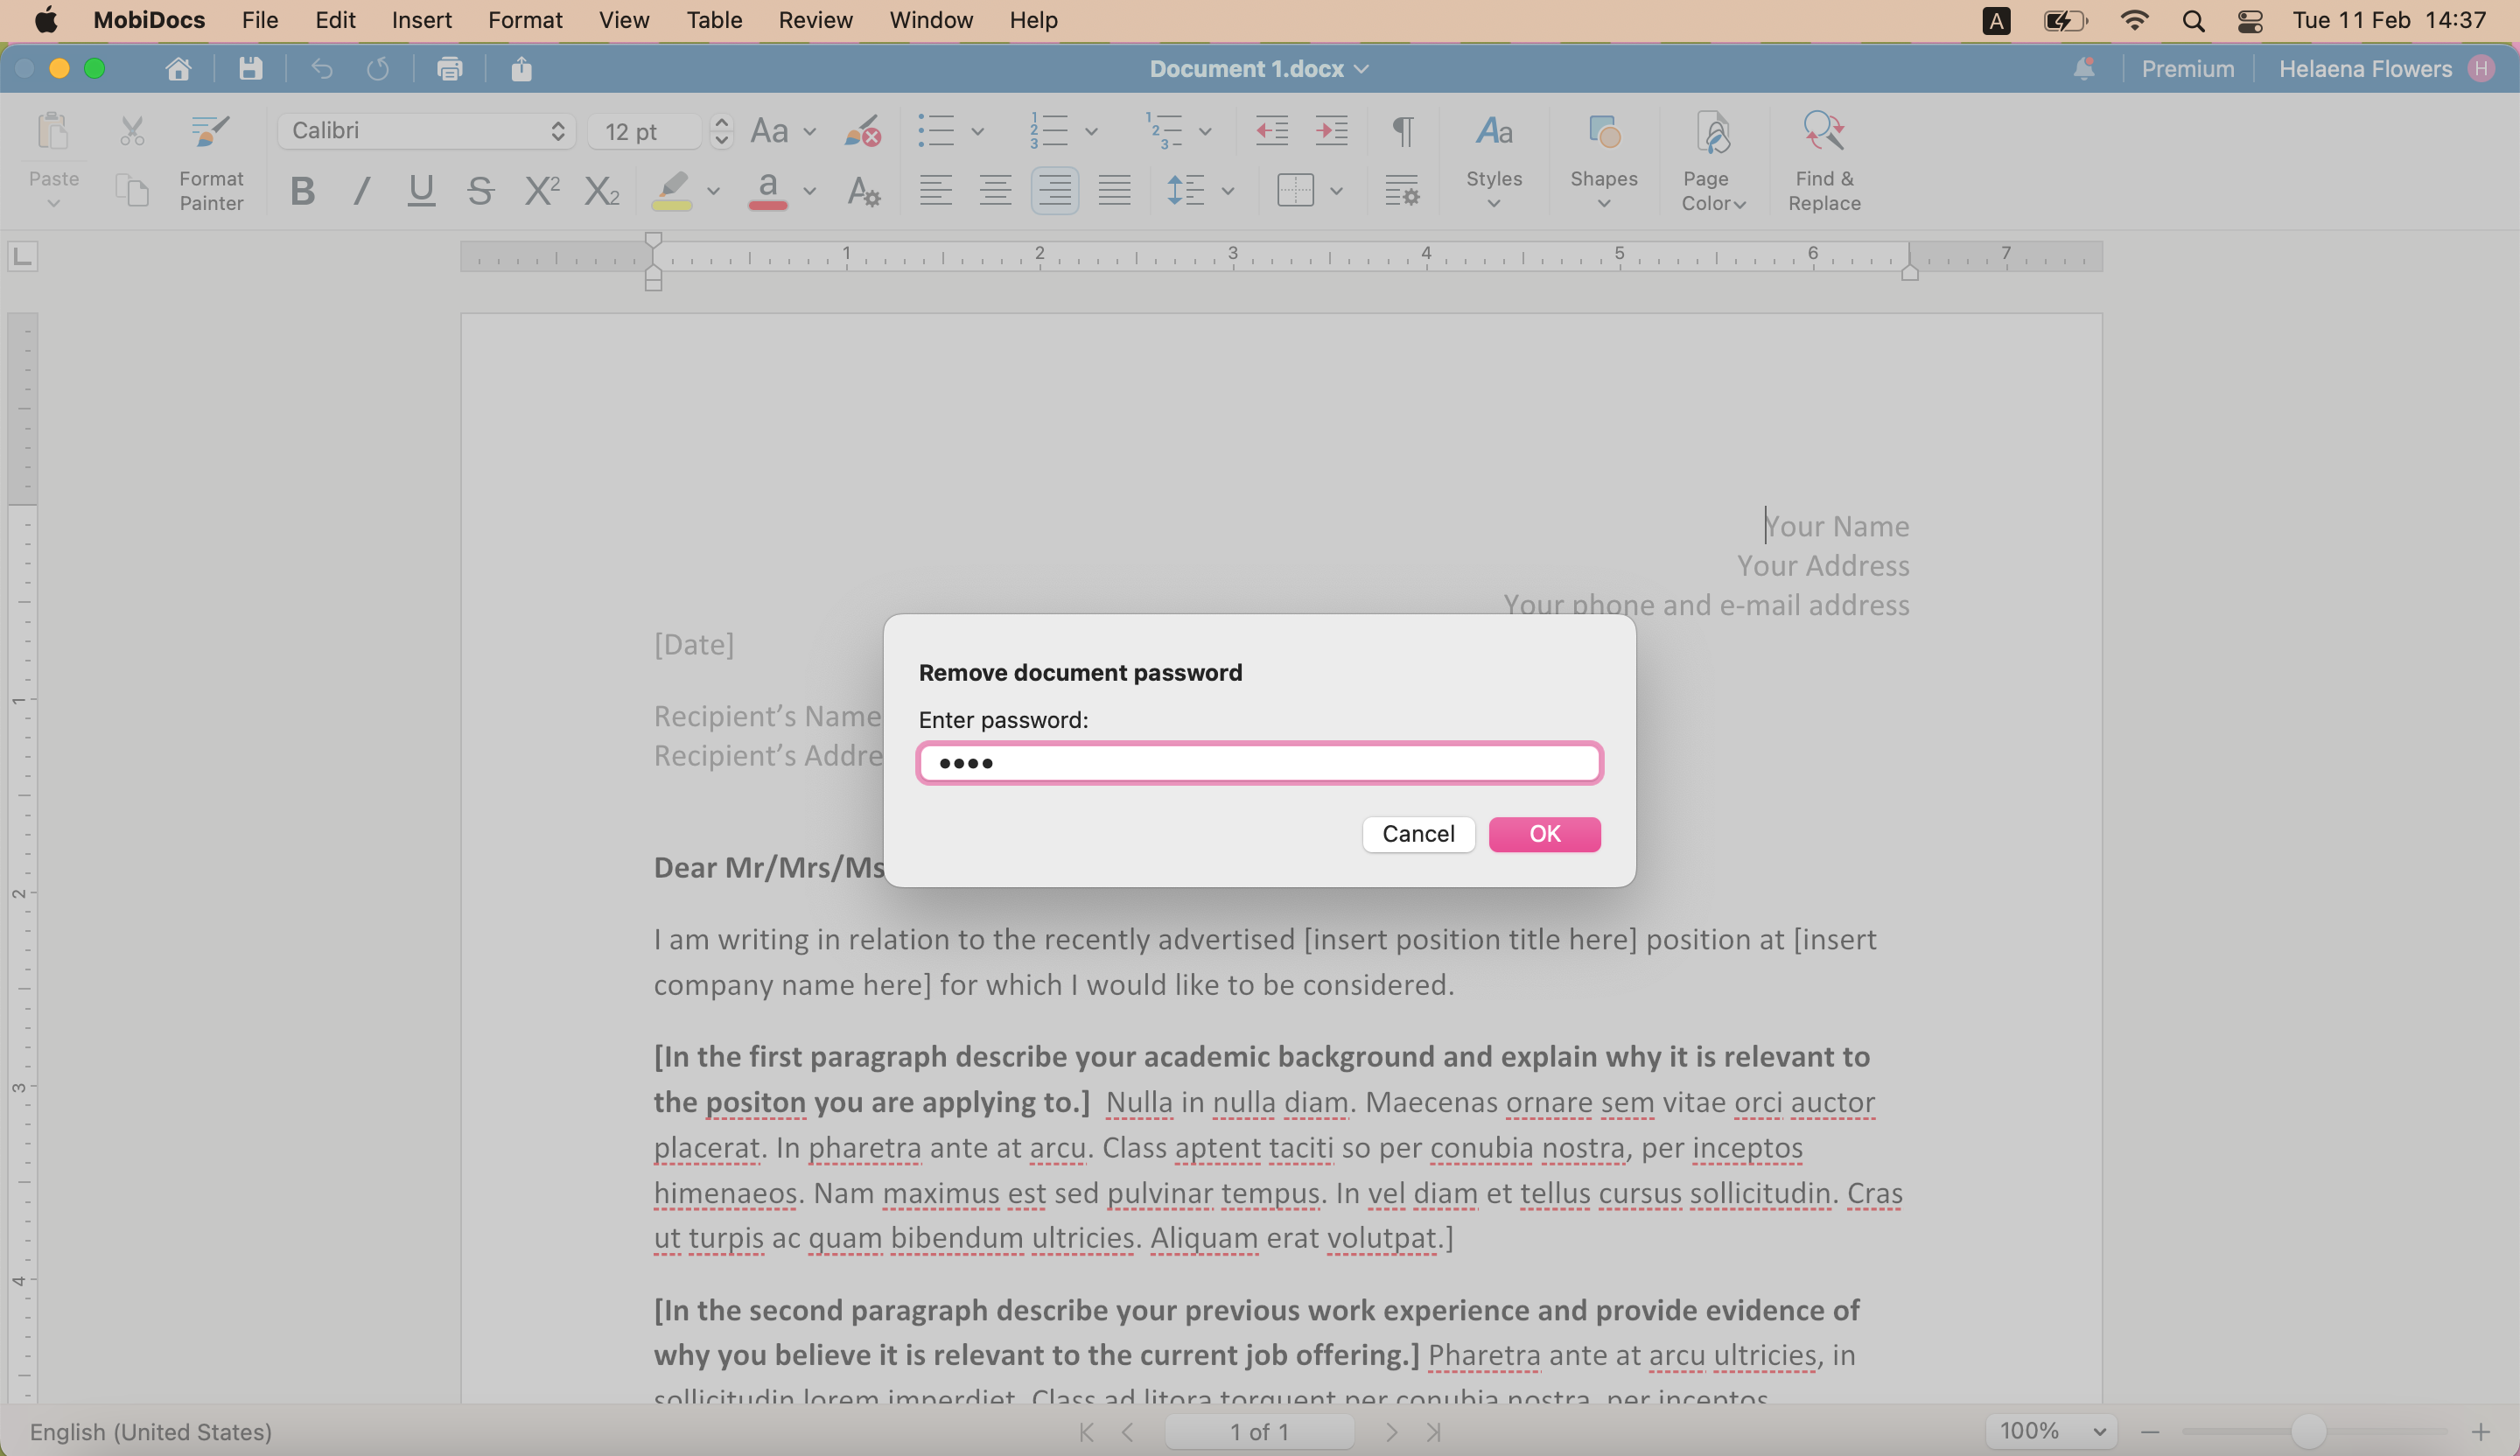Viewport: 2520px width, 1456px height.
Task: Click the Premium link
Action: [x=2187, y=69]
